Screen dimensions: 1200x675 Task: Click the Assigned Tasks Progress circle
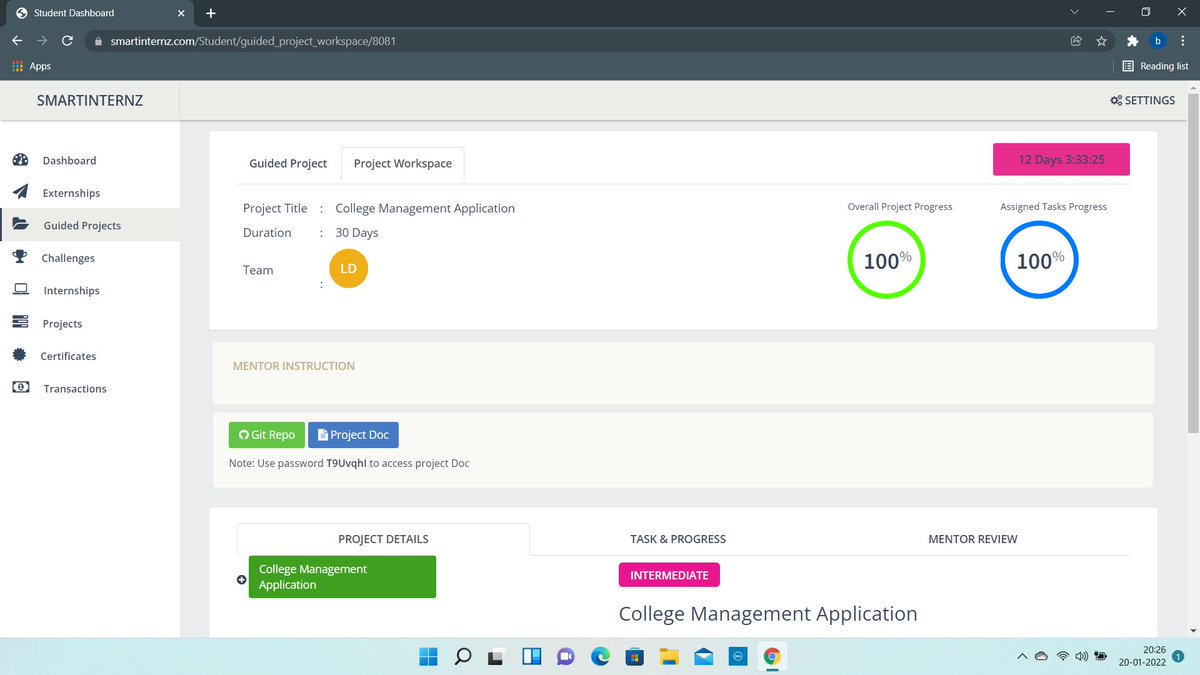pyautogui.click(x=1040, y=260)
